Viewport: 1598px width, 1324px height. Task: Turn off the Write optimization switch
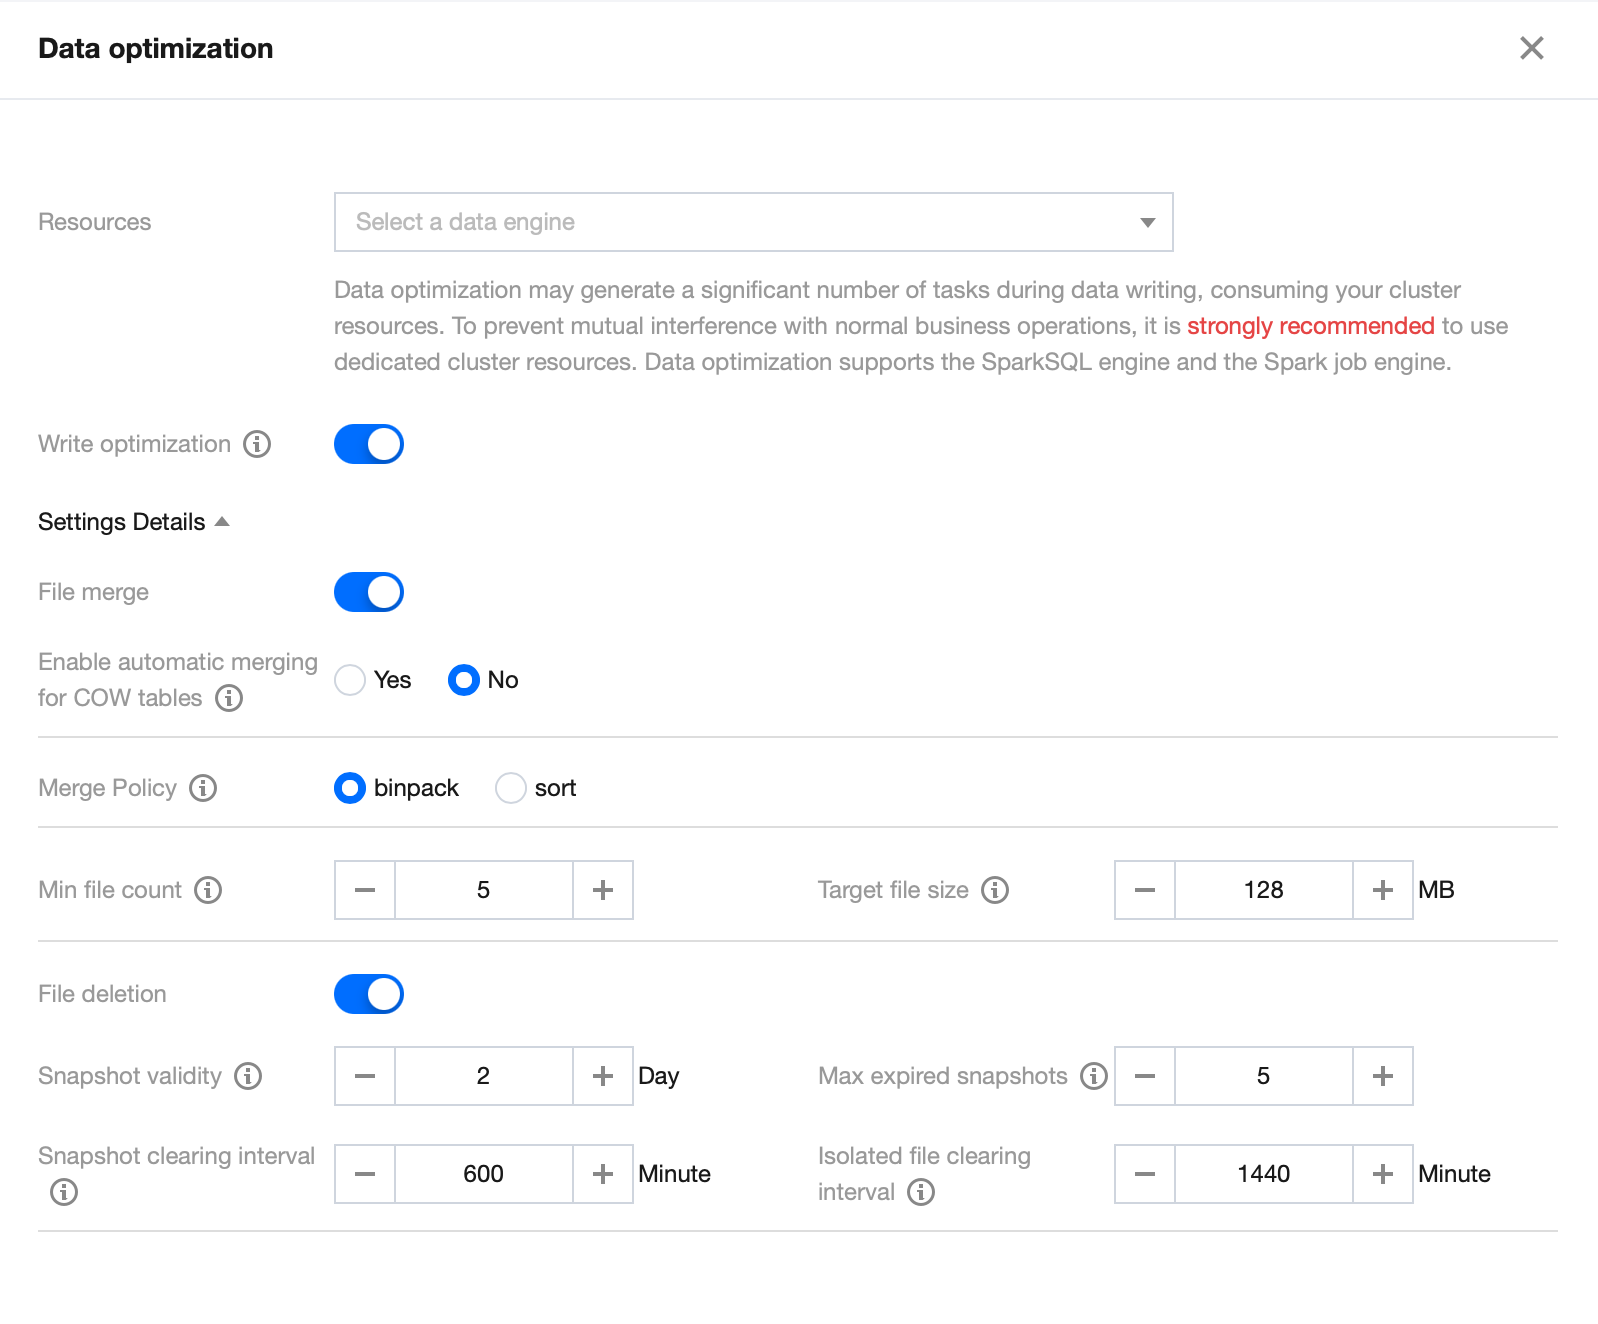[369, 444]
